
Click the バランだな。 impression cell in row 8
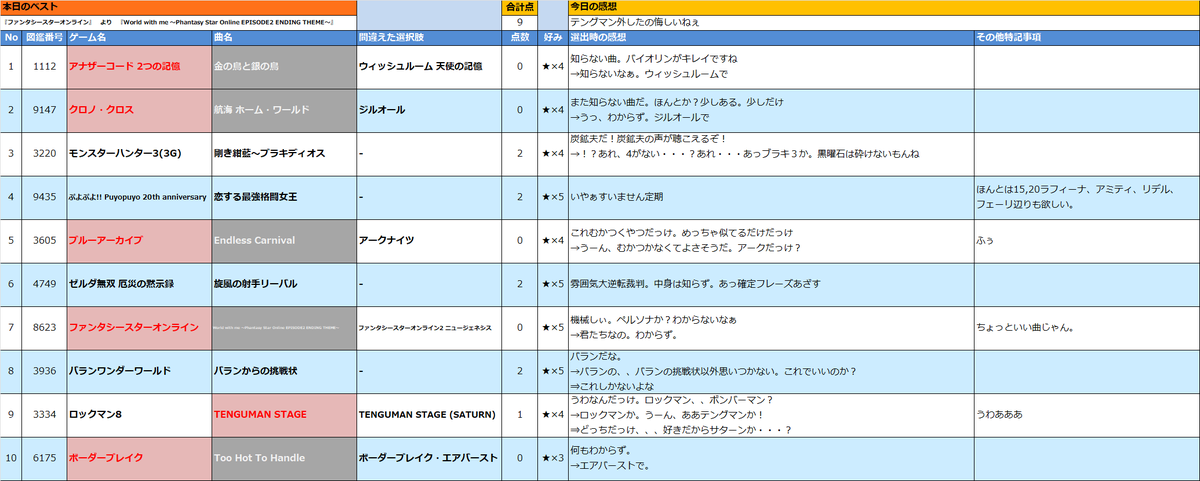tap(770, 371)
